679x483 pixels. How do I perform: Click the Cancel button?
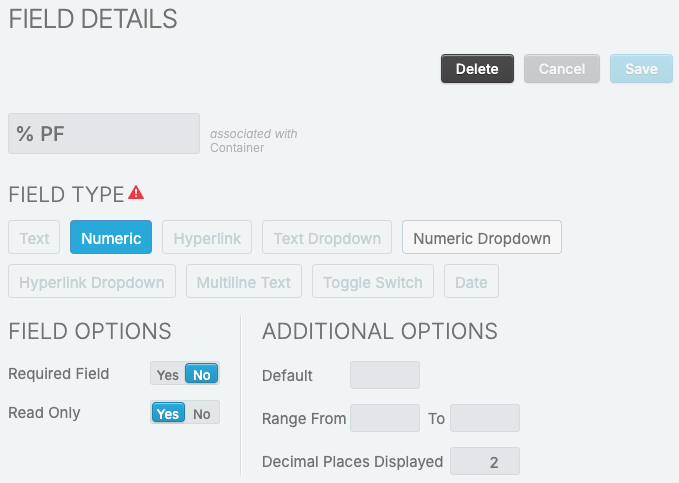click(x=562, y=69)
